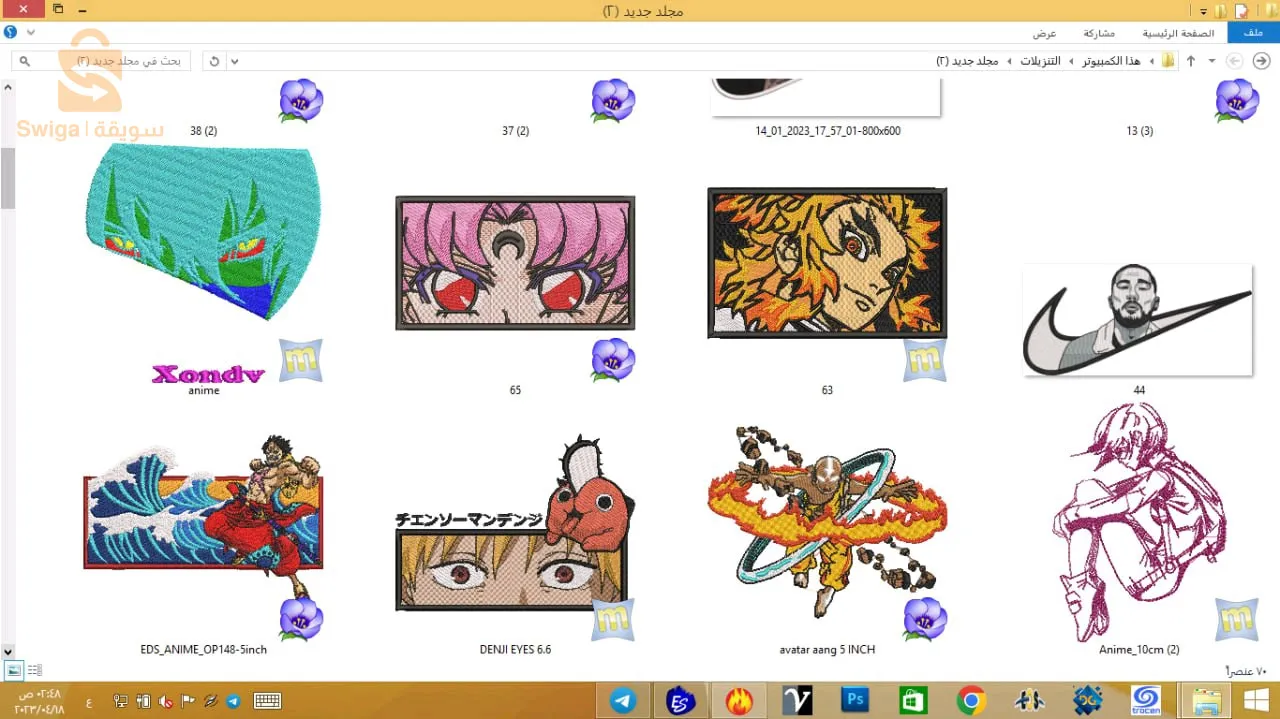
Task: Open the مشاركة (Share) ribbon tab
Action: [1099, 33]
